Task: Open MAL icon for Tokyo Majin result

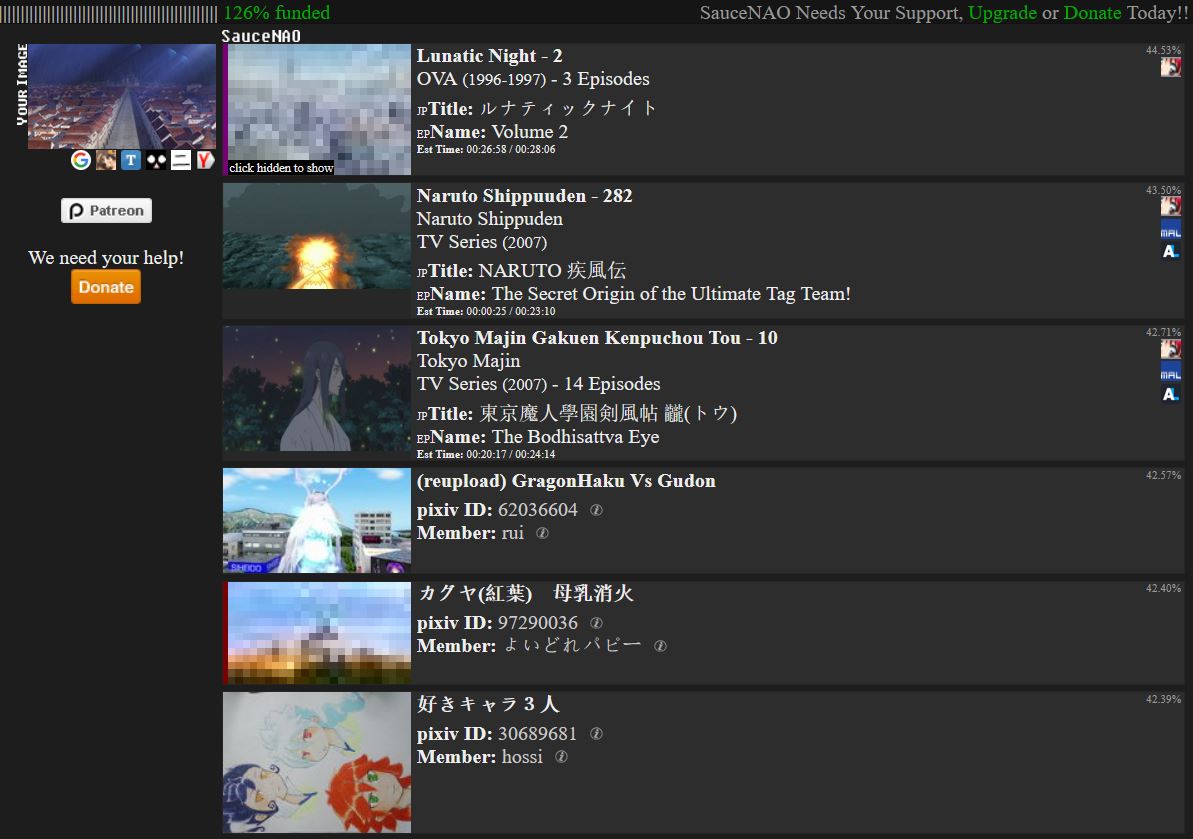Action: (x=1171, y=373)
